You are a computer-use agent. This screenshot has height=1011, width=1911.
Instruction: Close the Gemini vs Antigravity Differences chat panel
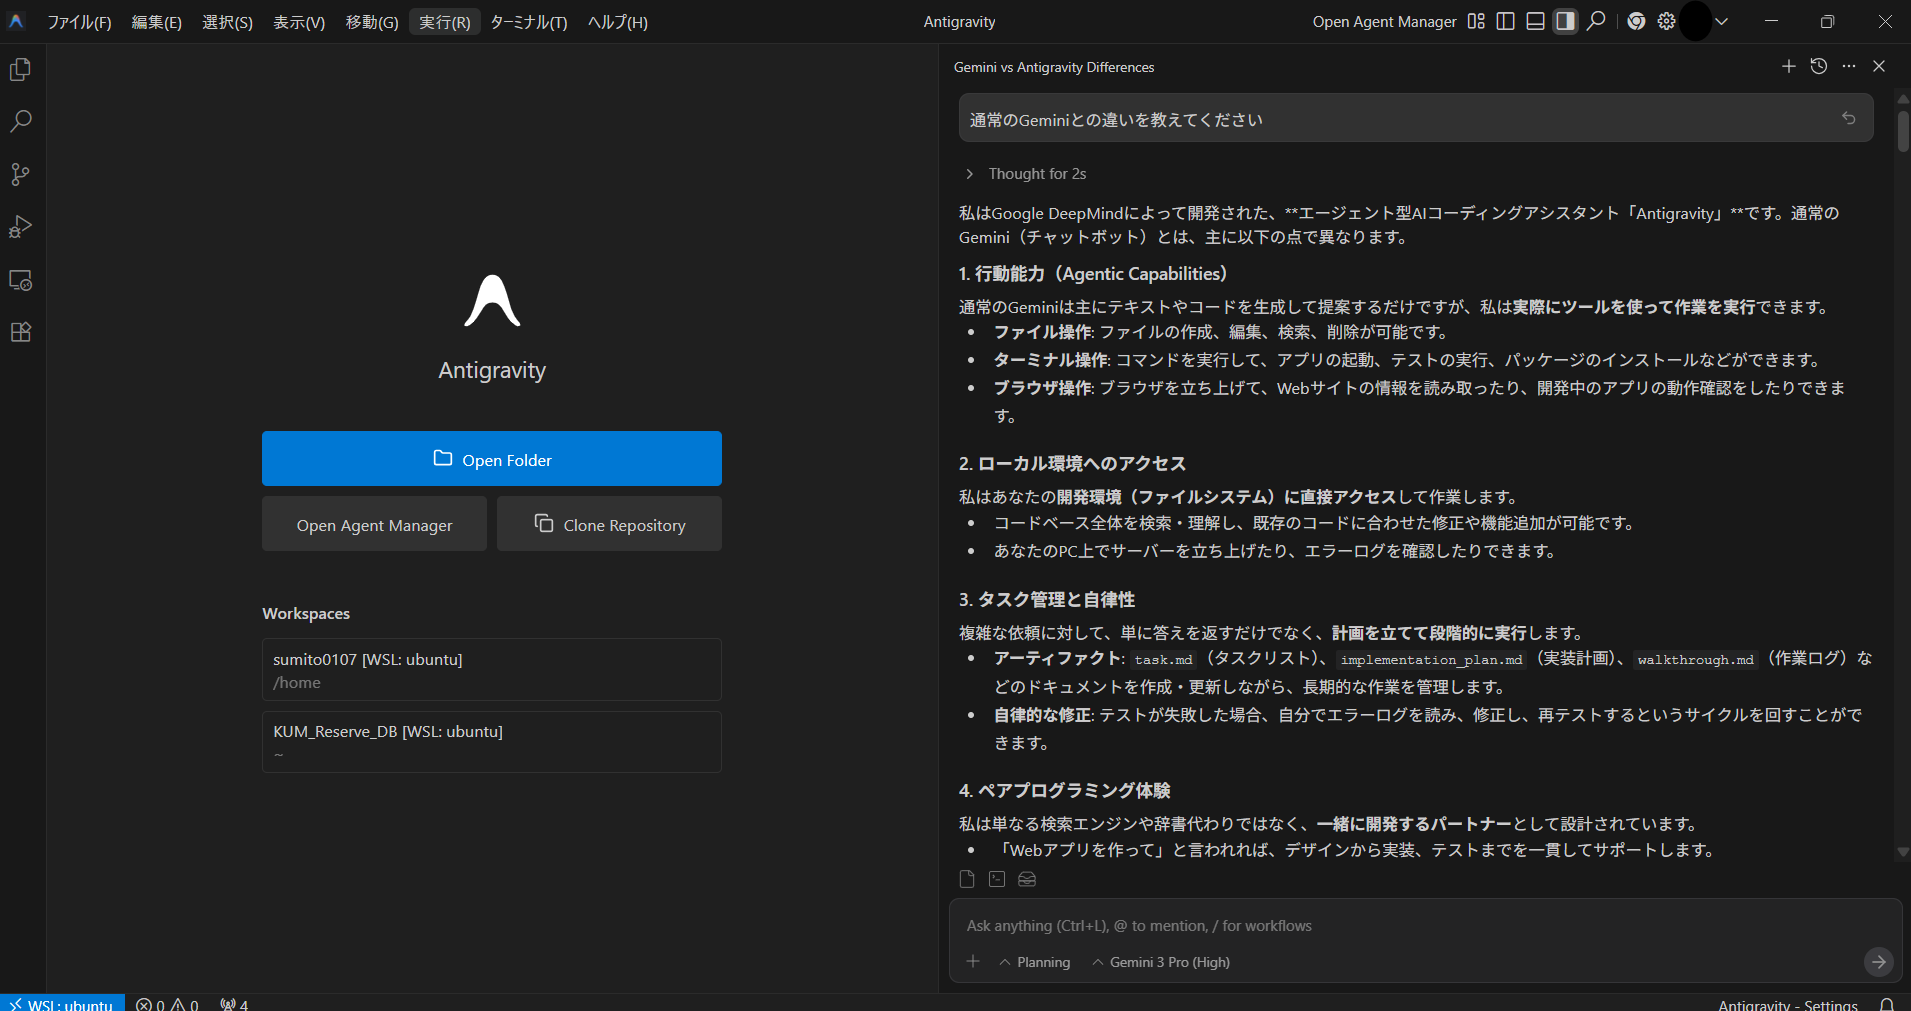tap(1879, 66)
